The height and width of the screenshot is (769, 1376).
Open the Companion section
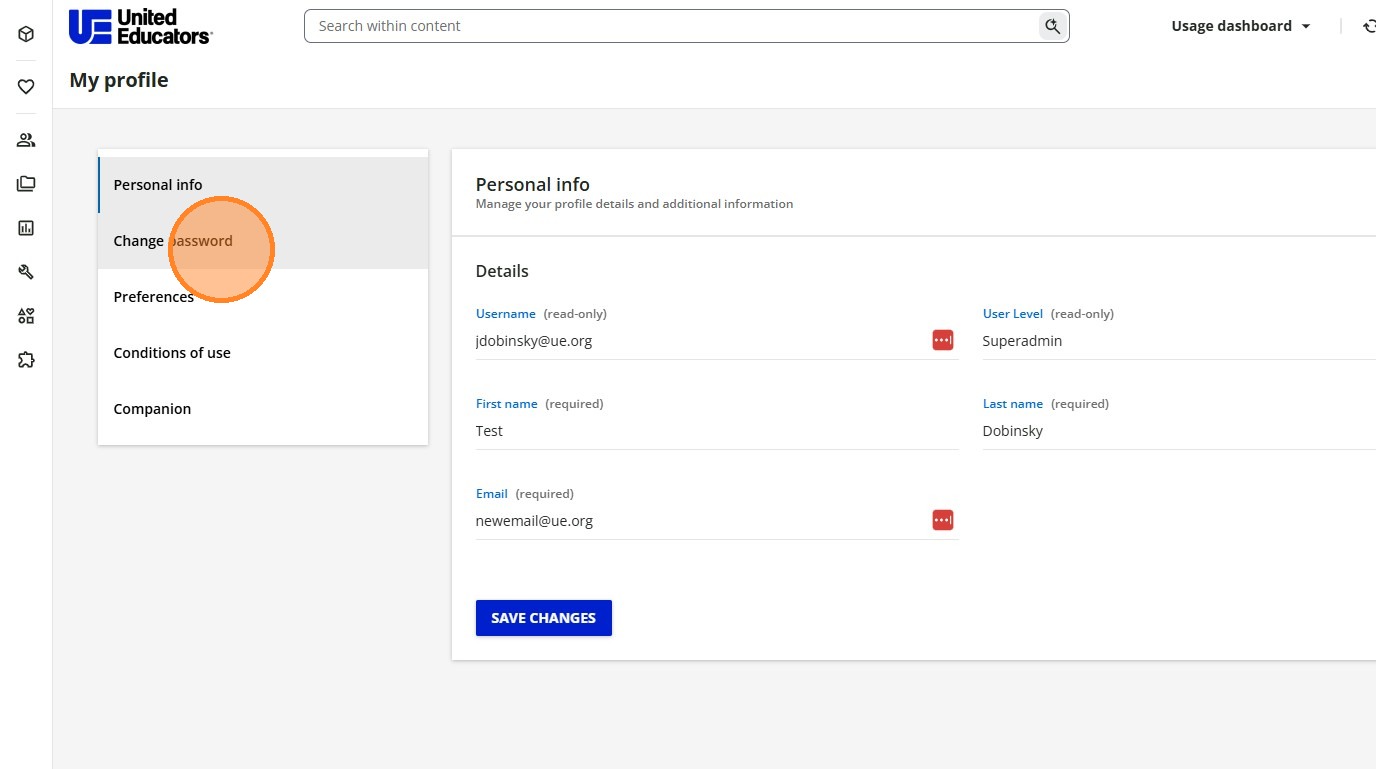point(263,409)
